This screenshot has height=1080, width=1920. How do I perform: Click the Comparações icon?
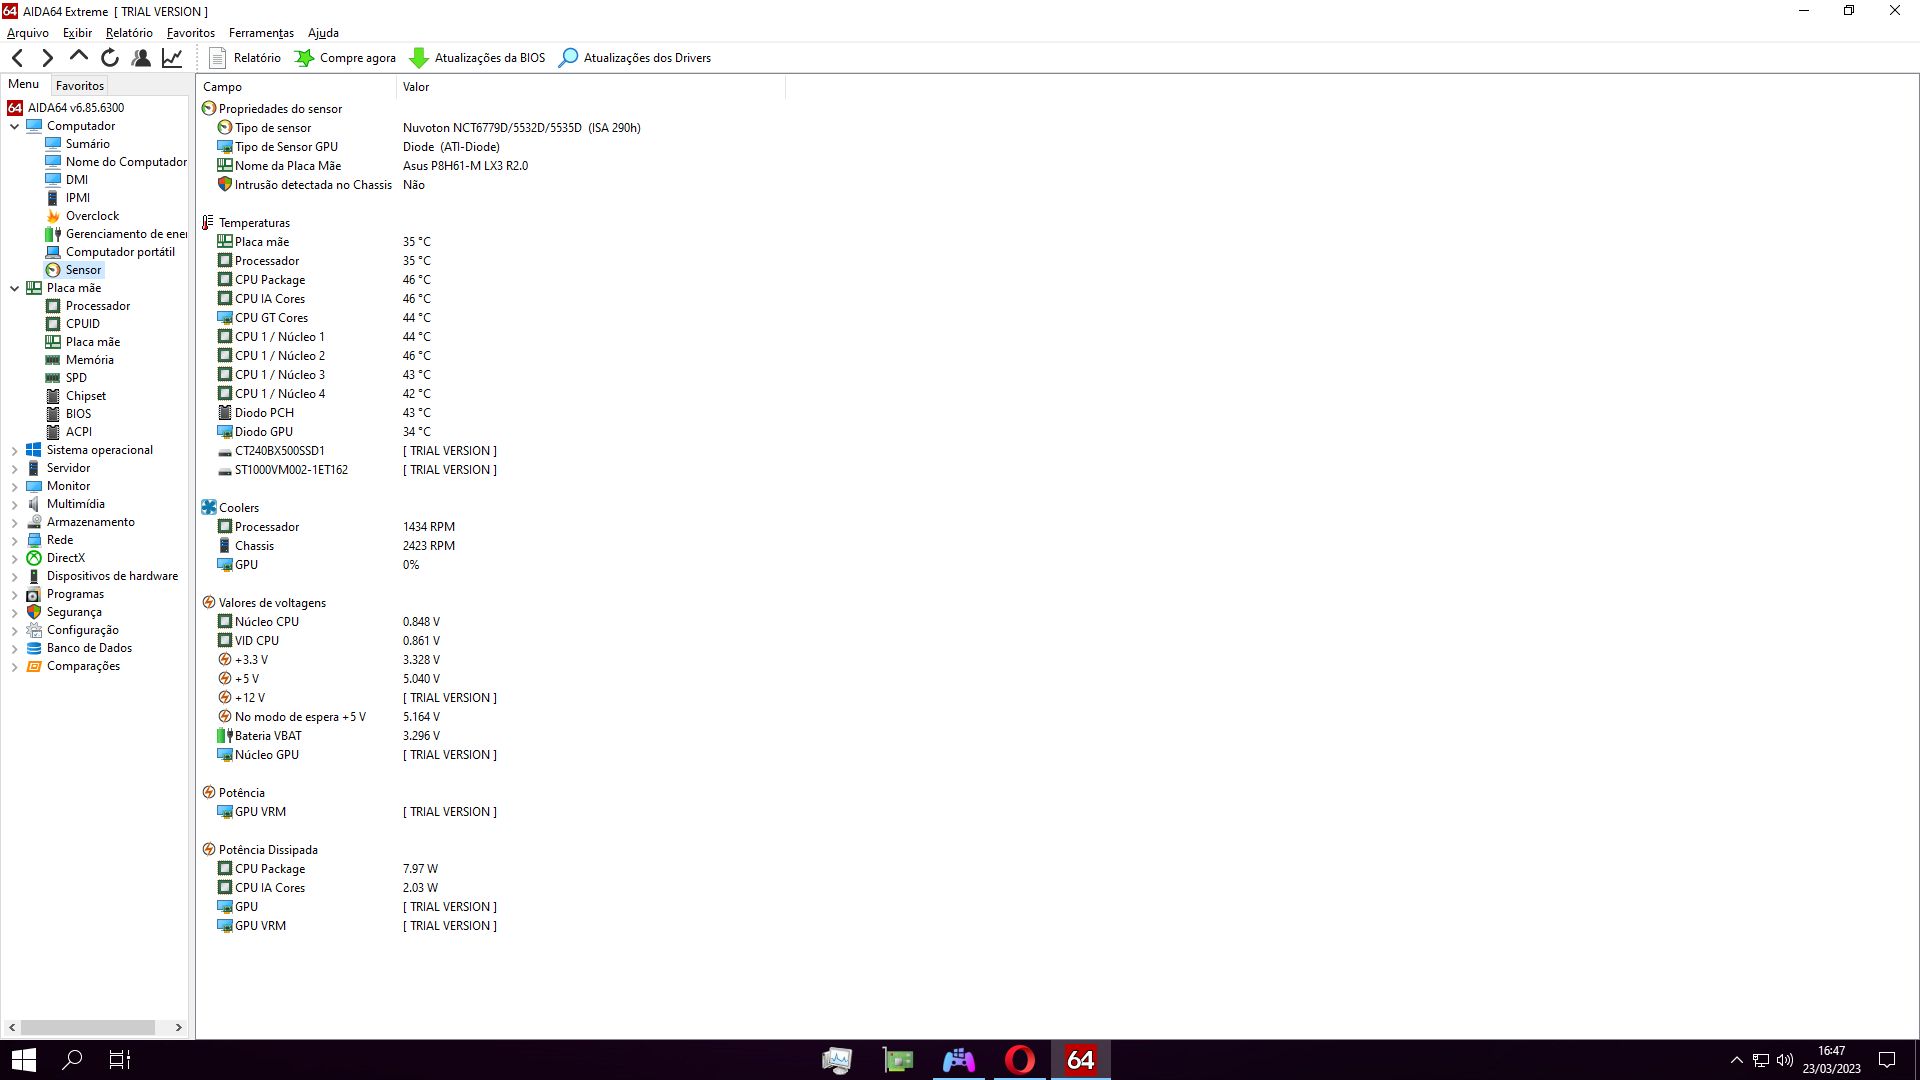[x=34, y=666]
